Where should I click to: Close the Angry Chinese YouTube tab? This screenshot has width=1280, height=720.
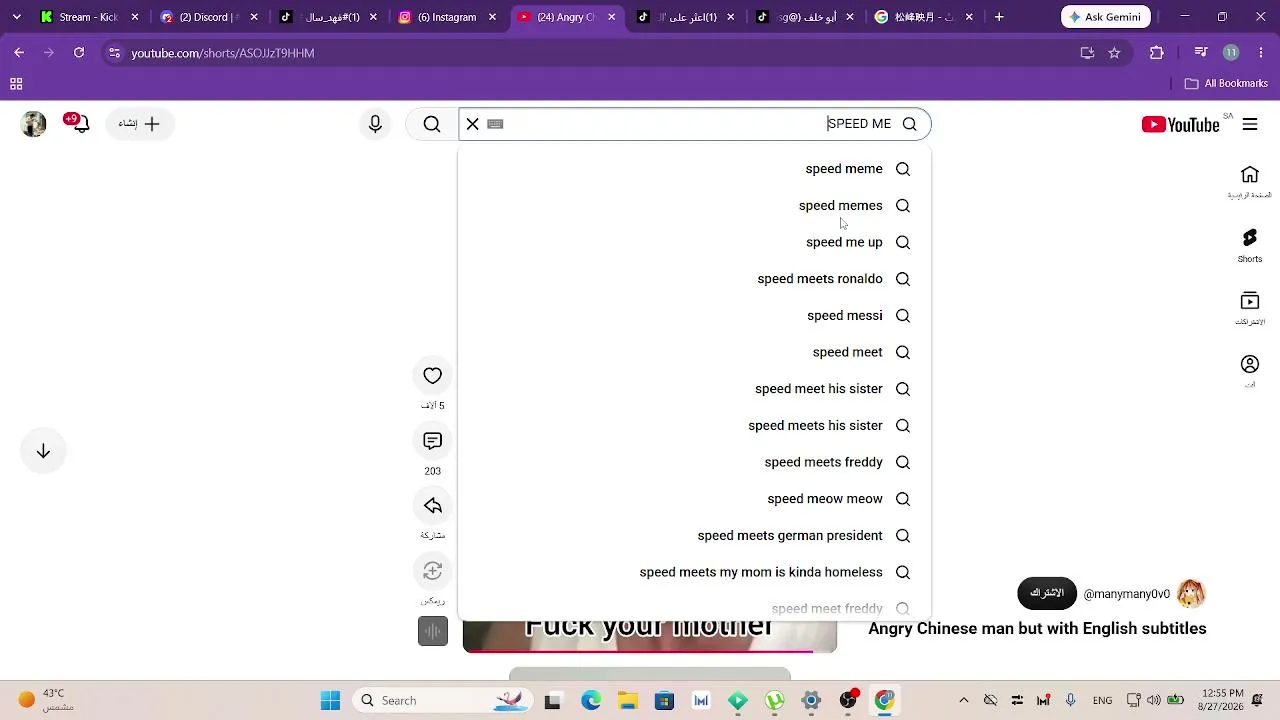pyautogui.click(x=612, y=17)
